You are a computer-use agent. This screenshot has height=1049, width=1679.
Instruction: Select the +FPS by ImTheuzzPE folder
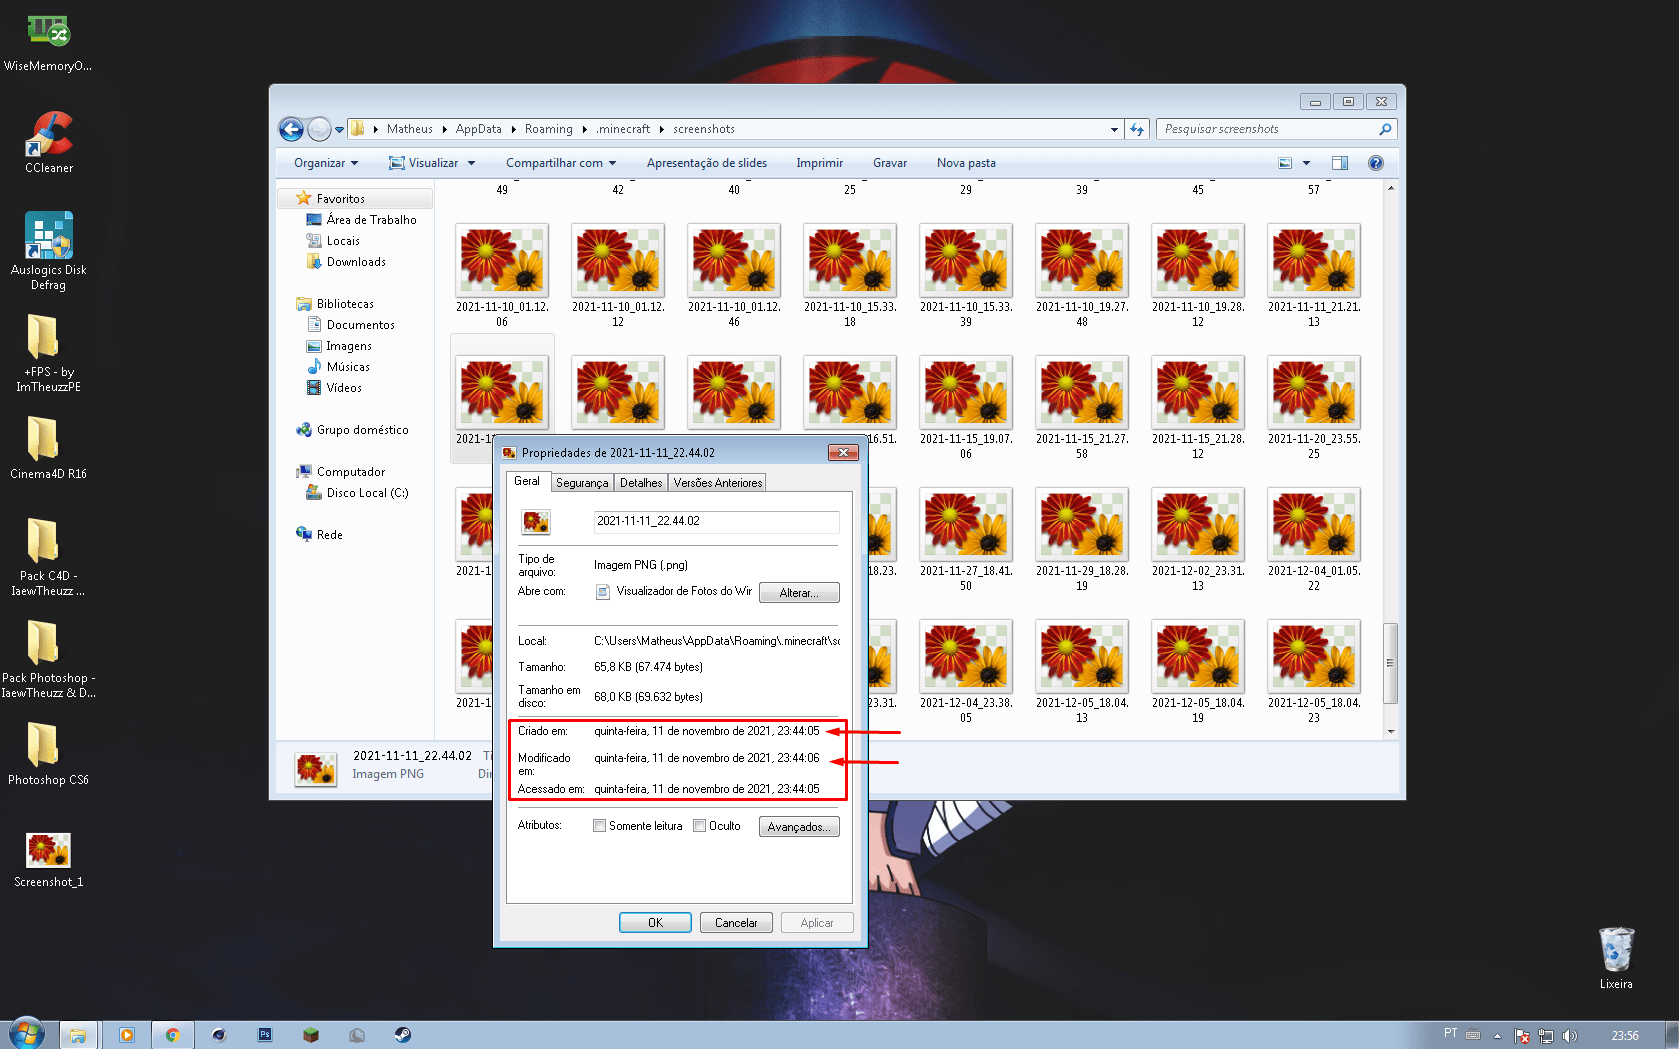48,353
